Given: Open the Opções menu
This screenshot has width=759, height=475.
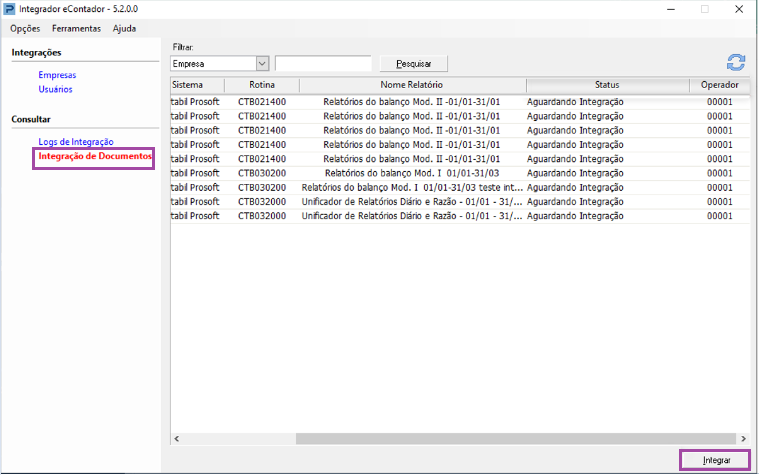Looking at the screenshot, I should (x=25, y=29).
